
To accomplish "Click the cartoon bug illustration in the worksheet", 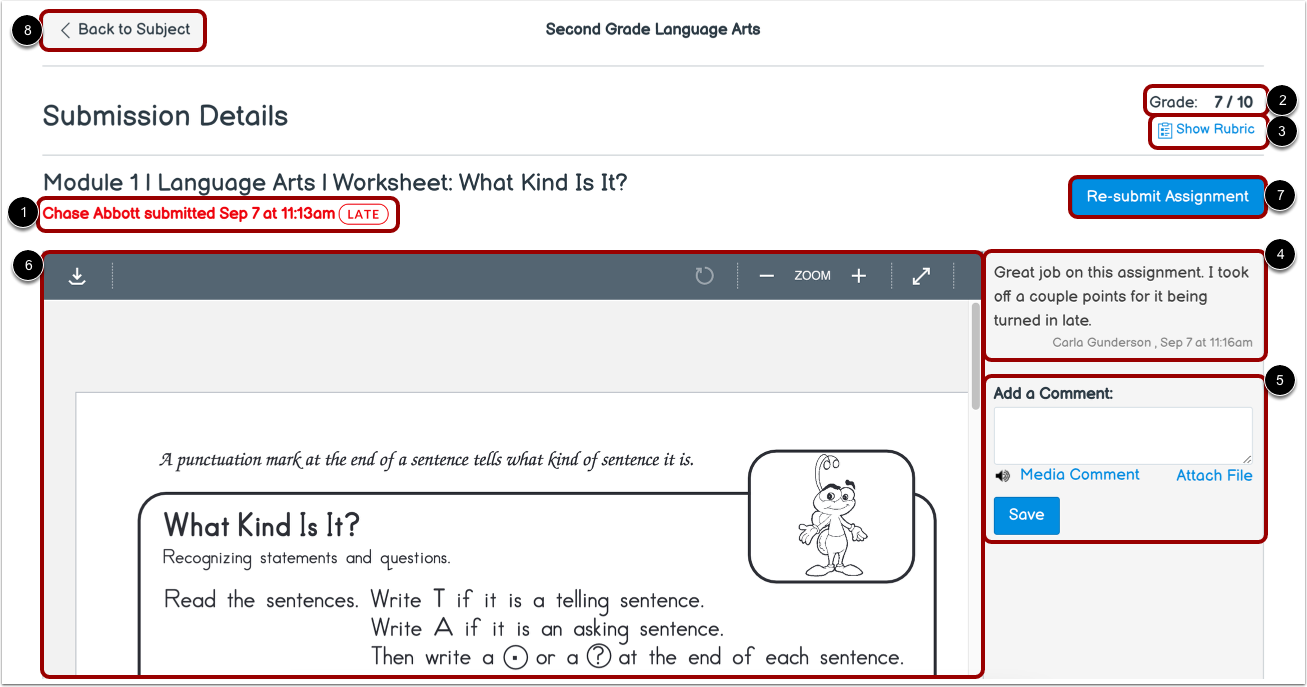I will point(831,516).
